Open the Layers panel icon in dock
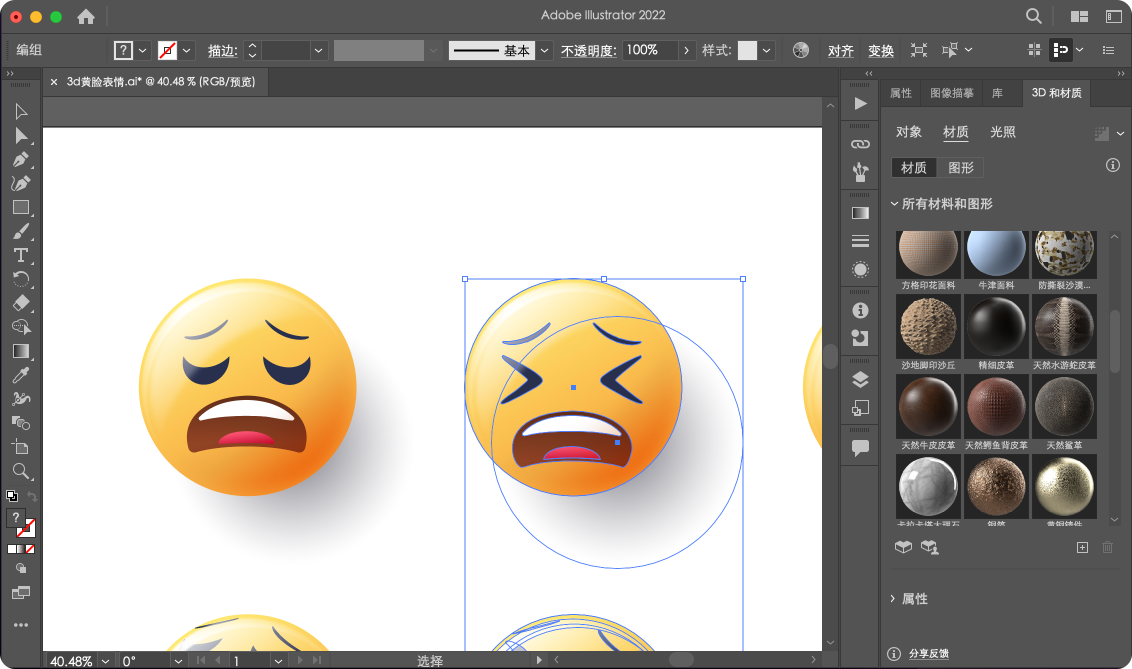 [860, 379]
